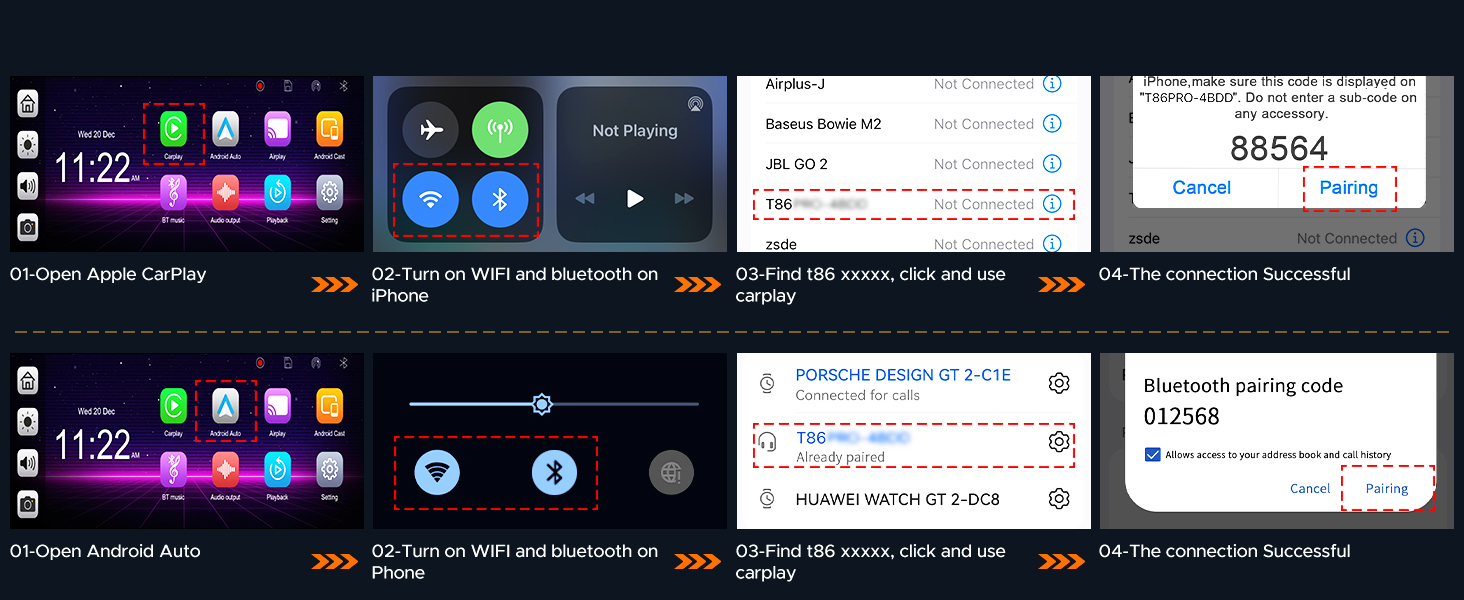The height and width of the screenshot is (600, 1464).
Task: Confirm Pairing in the 88564 code dialog
Action: tap(1348, 188)
